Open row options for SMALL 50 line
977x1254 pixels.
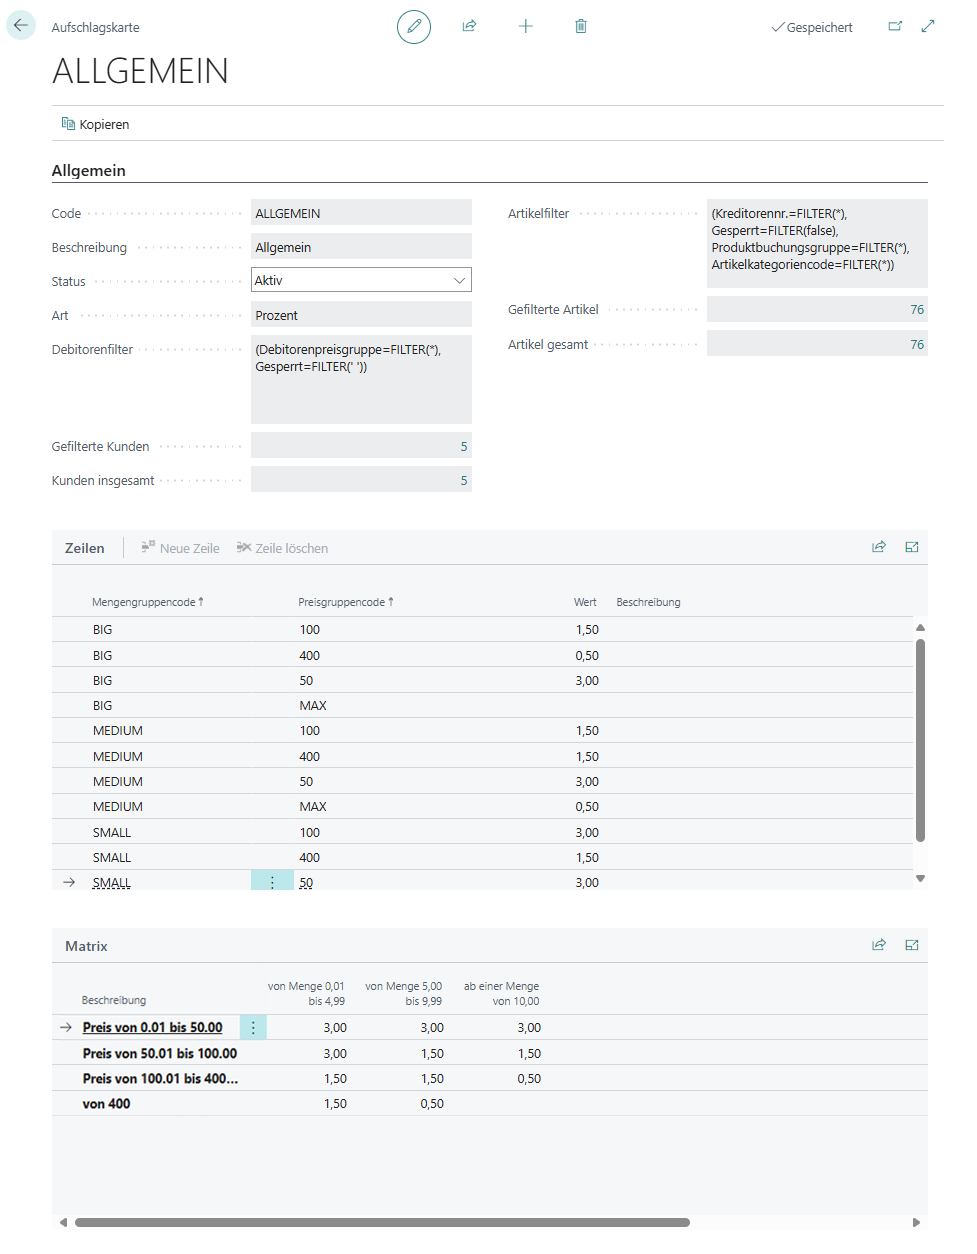coord(272,883)
